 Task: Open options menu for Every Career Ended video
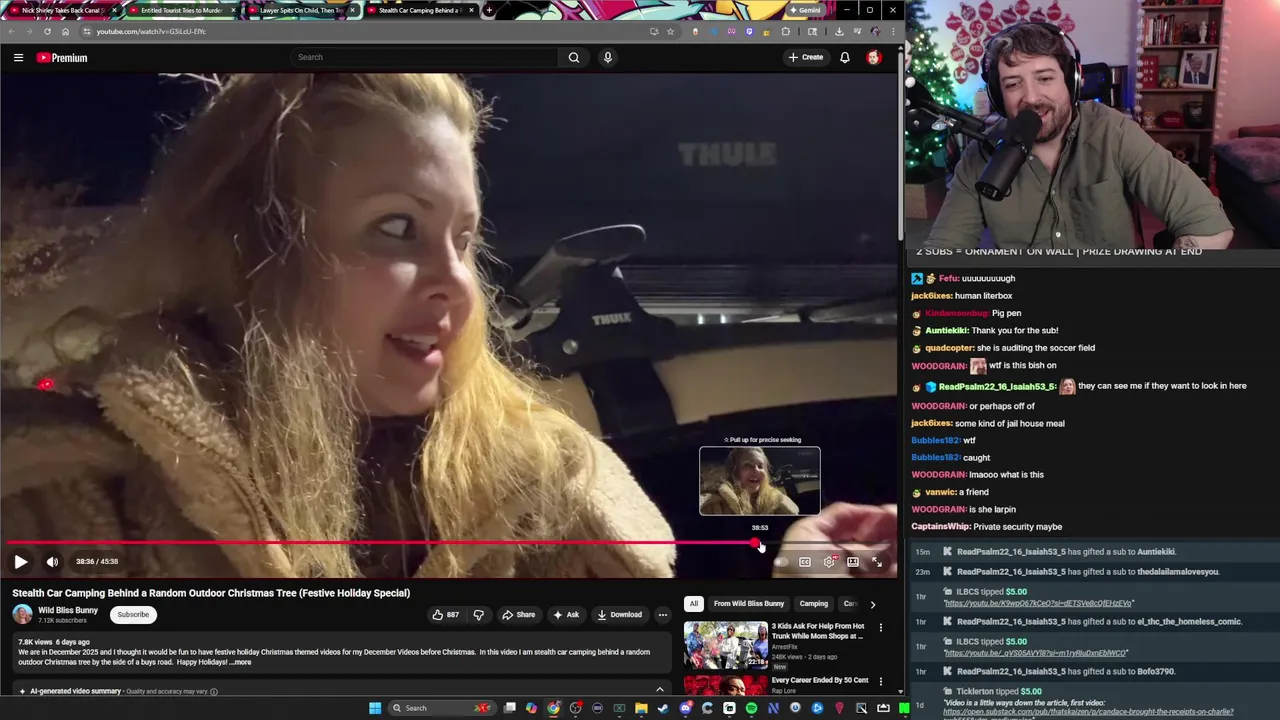(x=881, y=682)
